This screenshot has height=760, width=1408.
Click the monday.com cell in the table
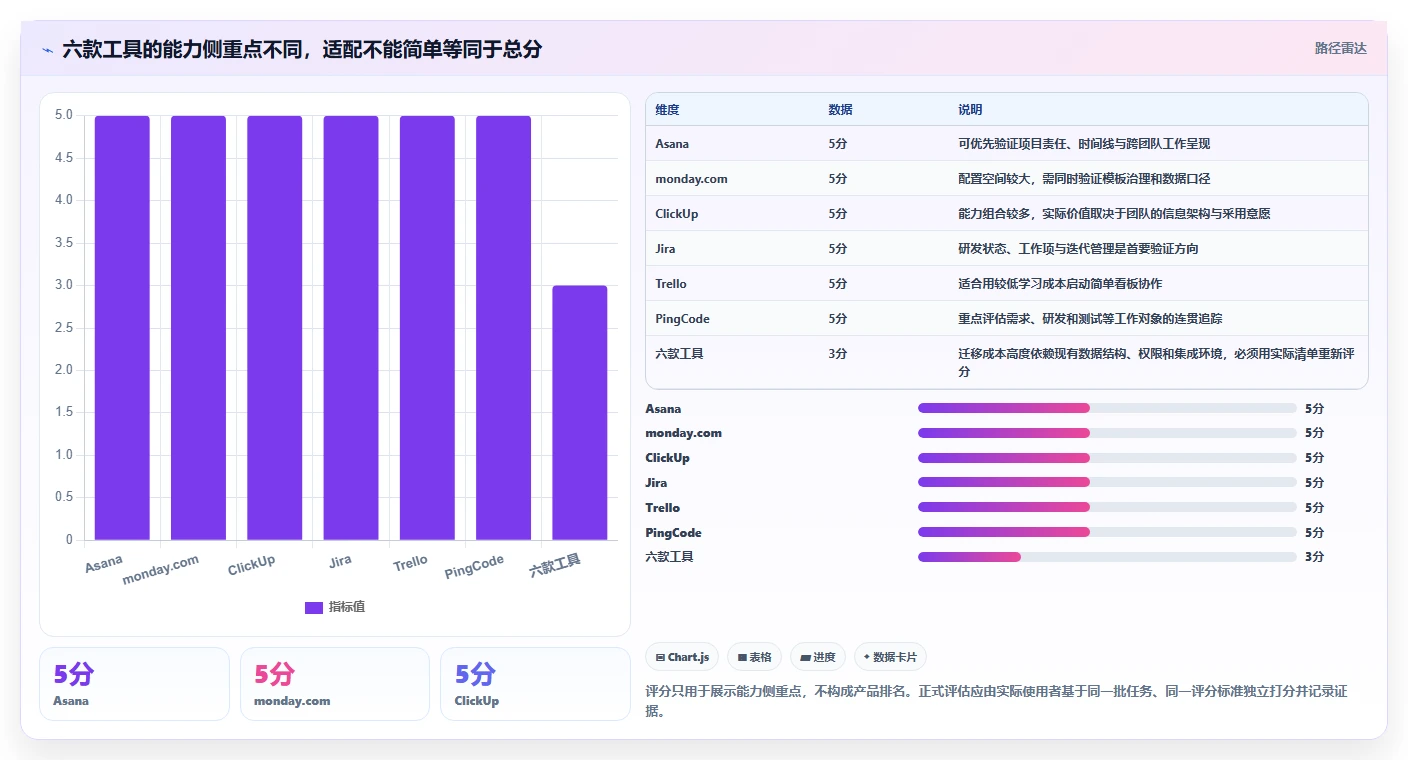[691, 179]
